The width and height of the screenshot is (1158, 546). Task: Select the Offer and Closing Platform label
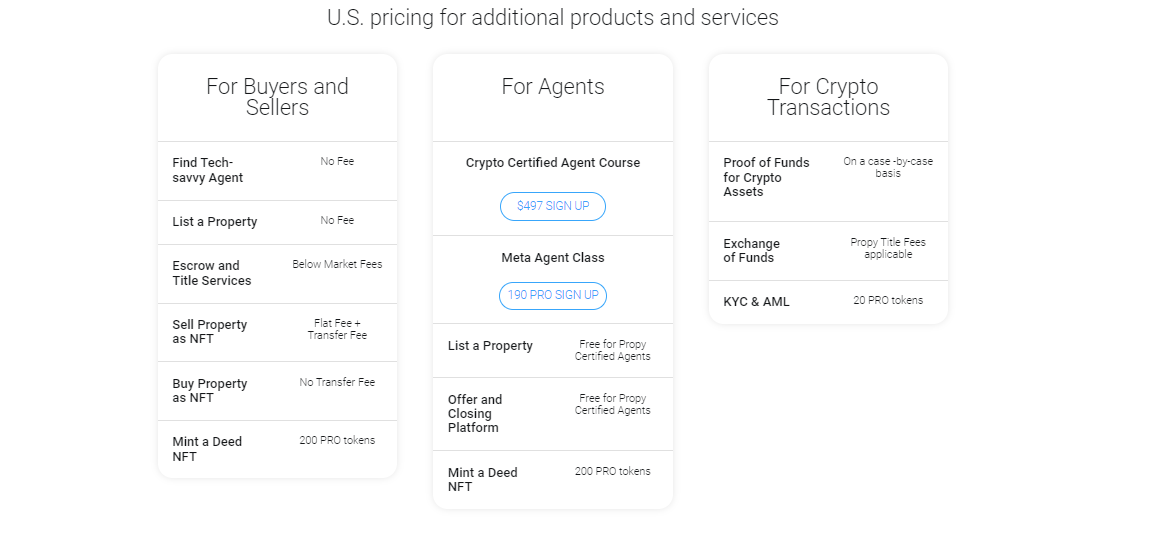(x=475, y=414)
